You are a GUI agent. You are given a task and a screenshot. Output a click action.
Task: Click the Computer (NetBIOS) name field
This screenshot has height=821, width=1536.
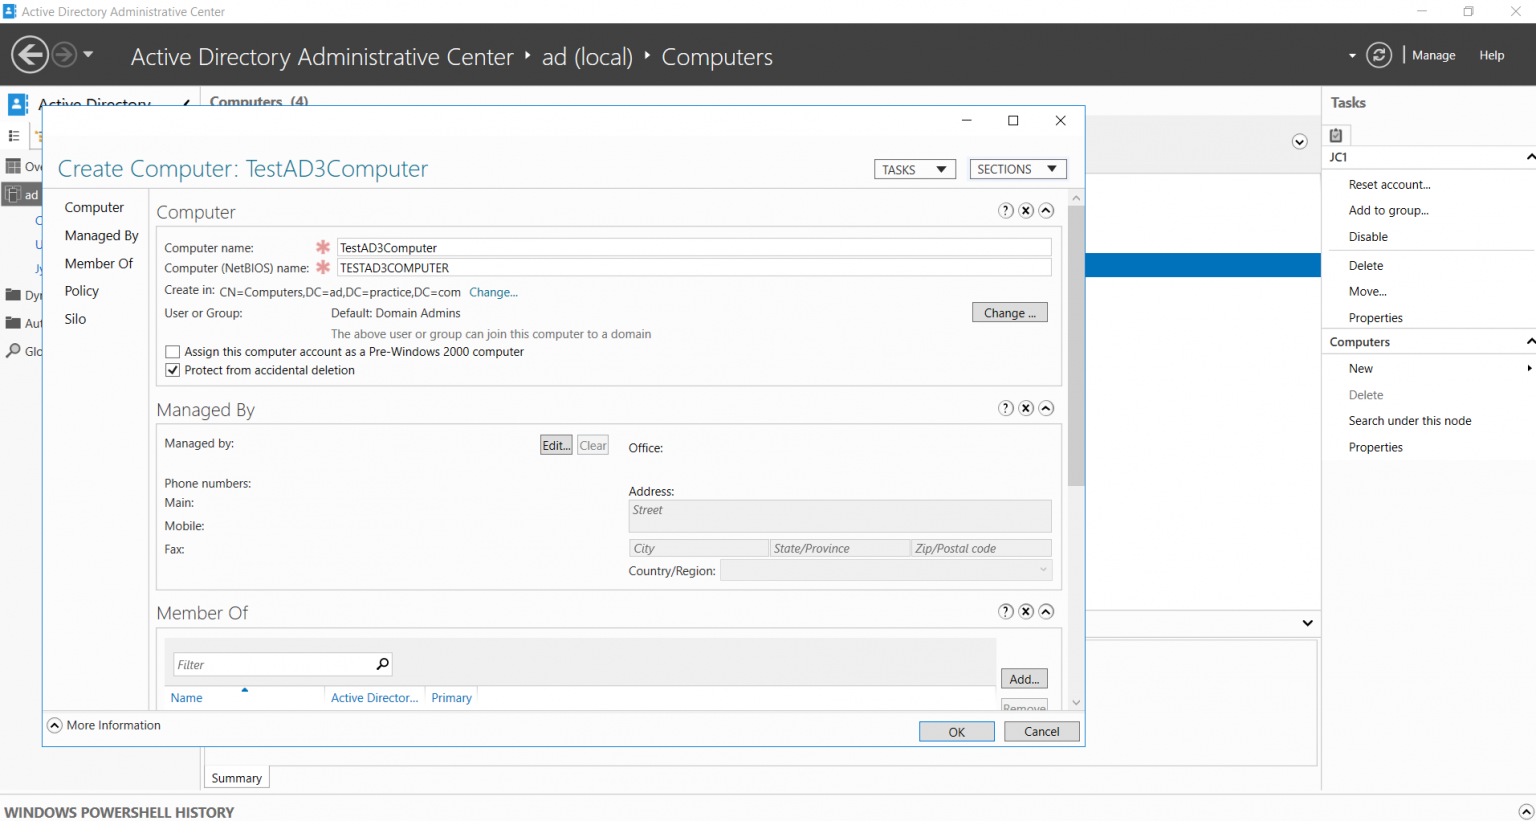coord(694,267)
